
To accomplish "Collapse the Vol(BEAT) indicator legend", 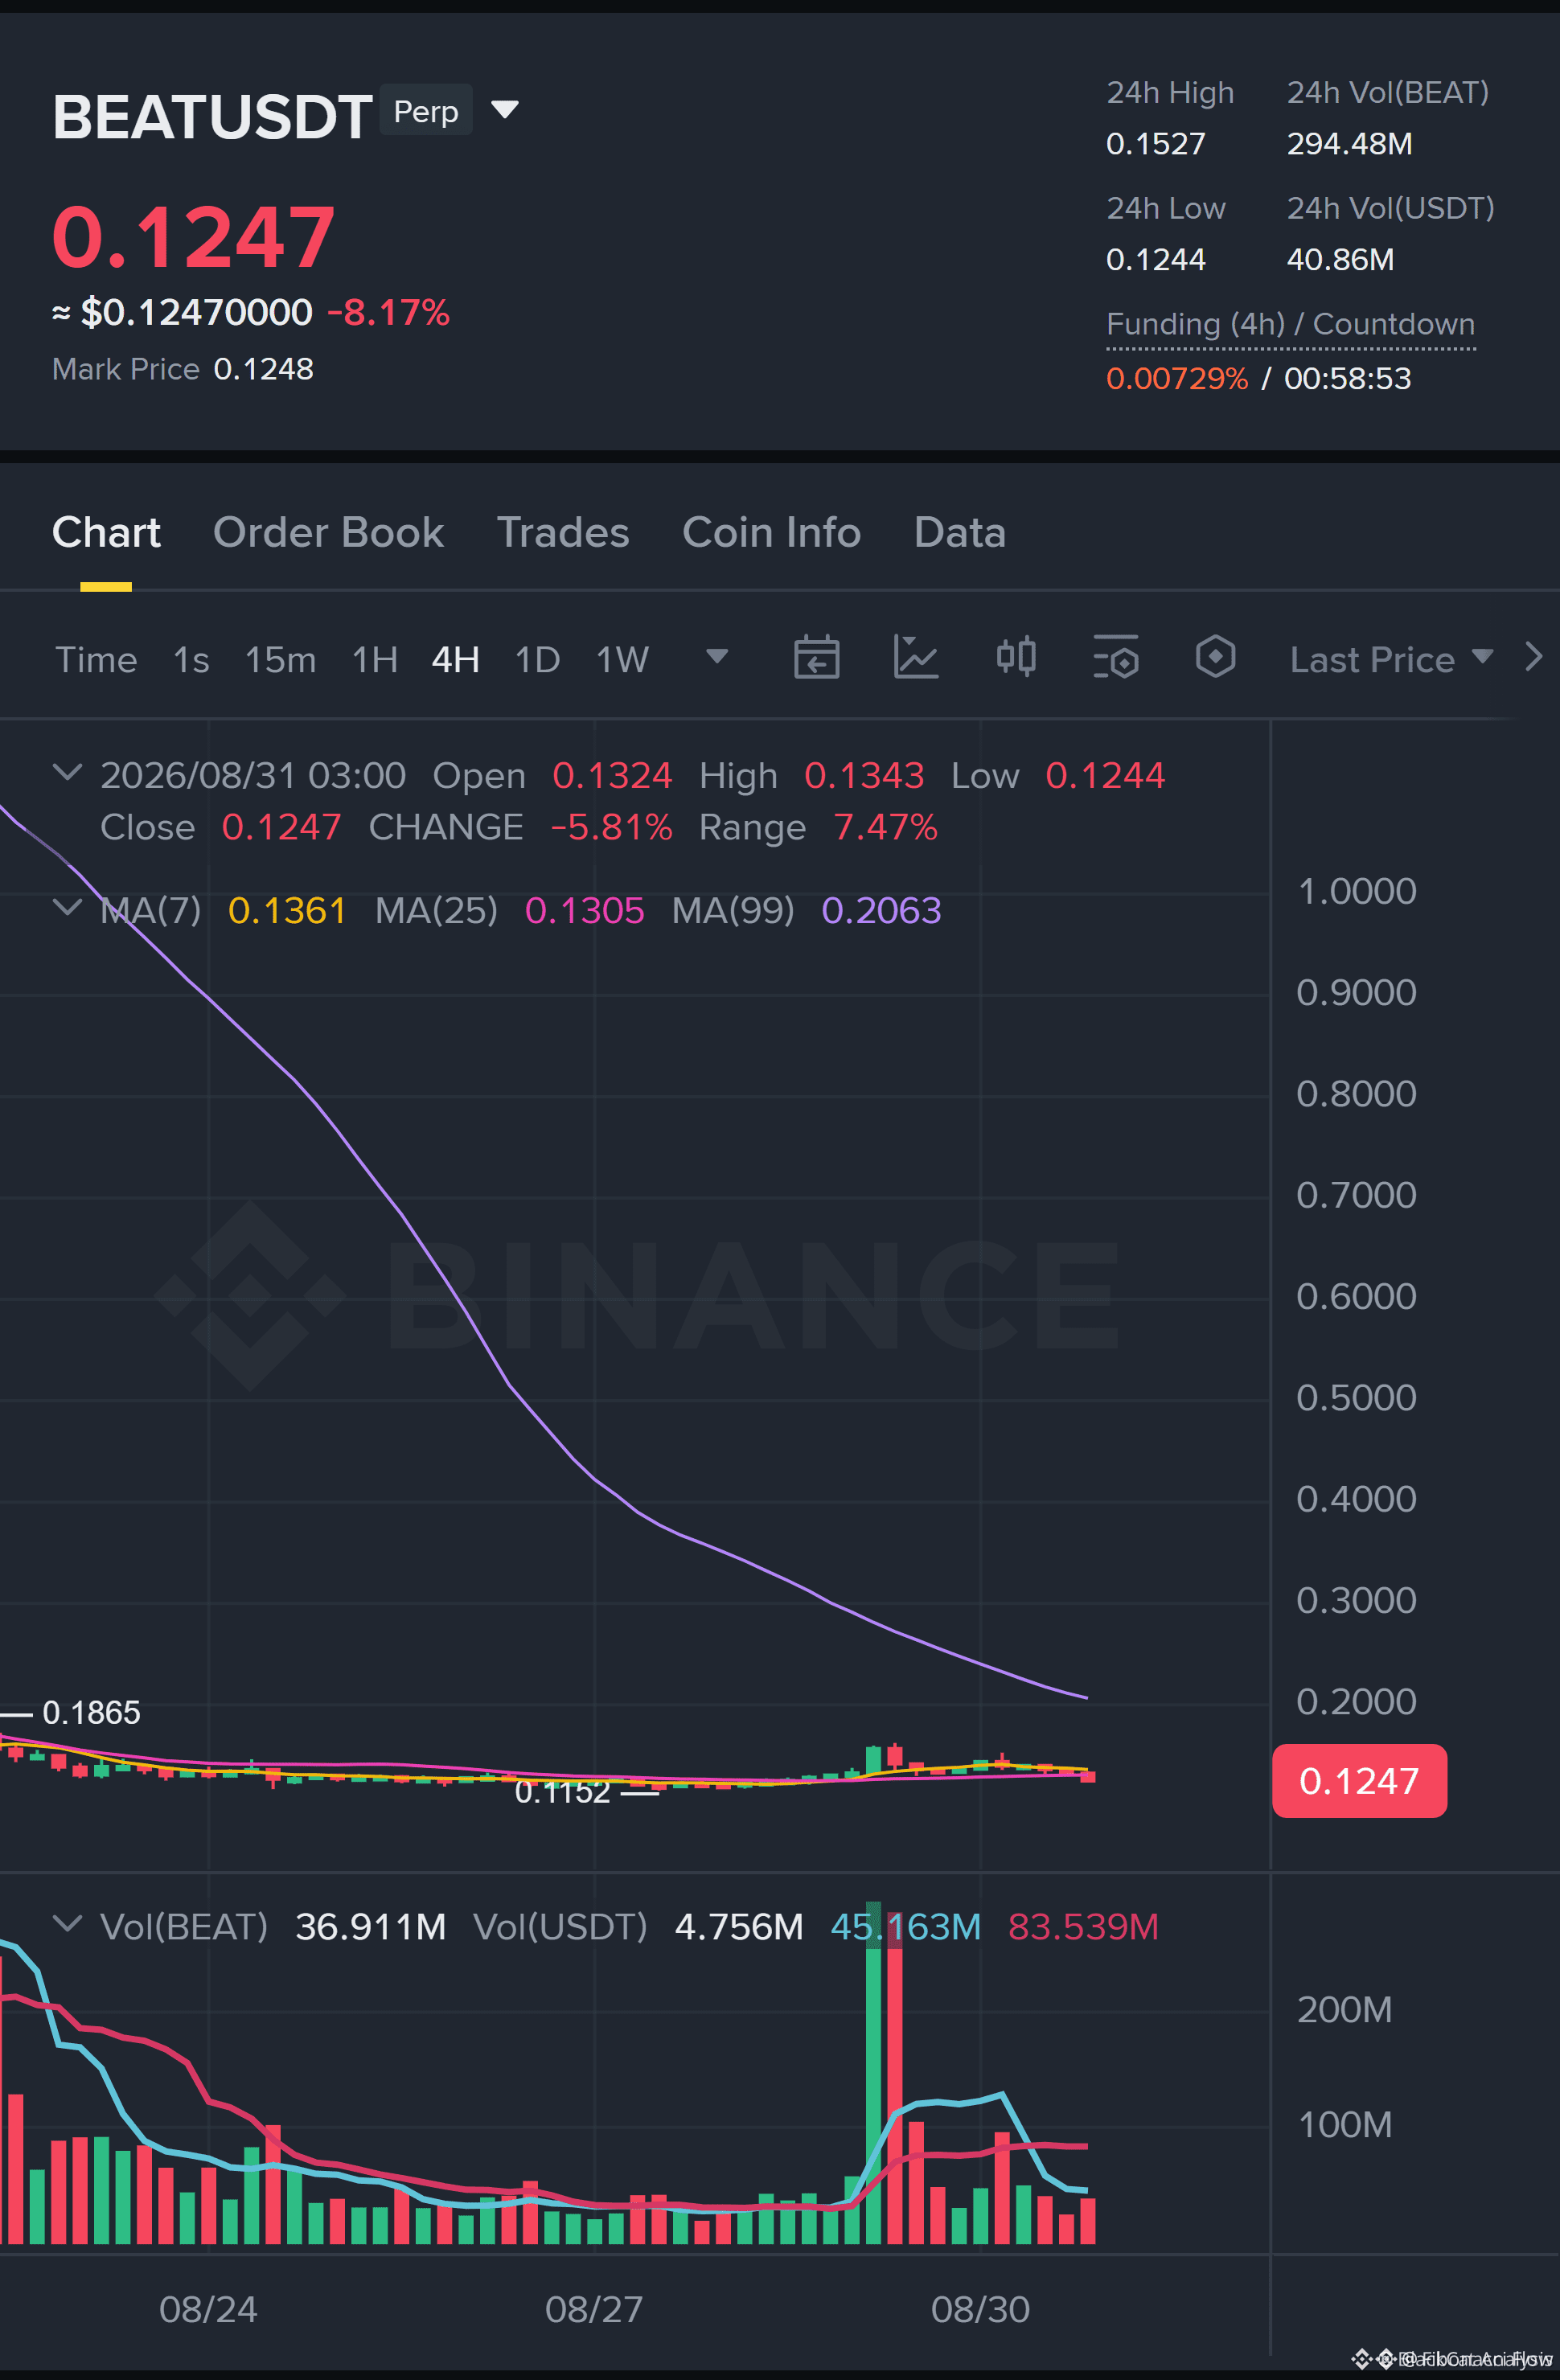I will [67, 1923].
